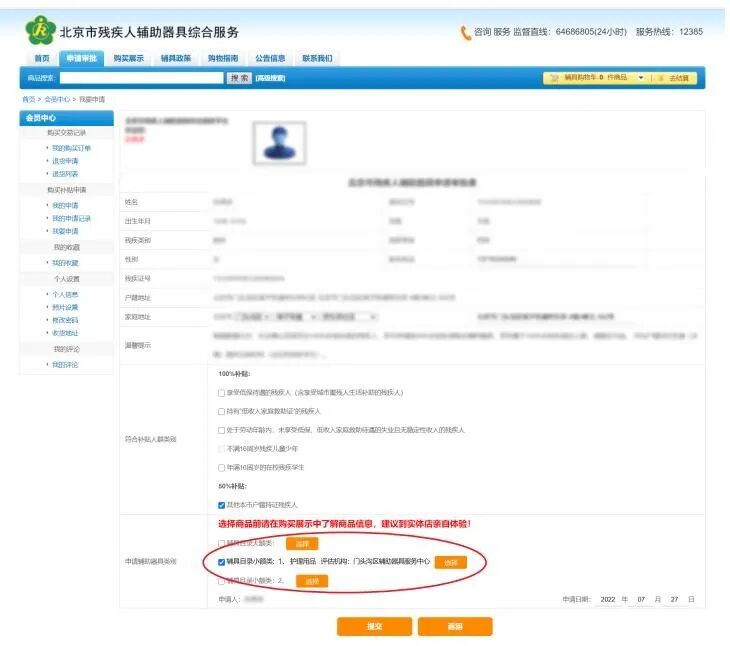The height and width of the screenshot is (646, 730).
Task: Uncheck the 辅具目录小额类 1 护理用品 checkbox
Action: [222, 562]
